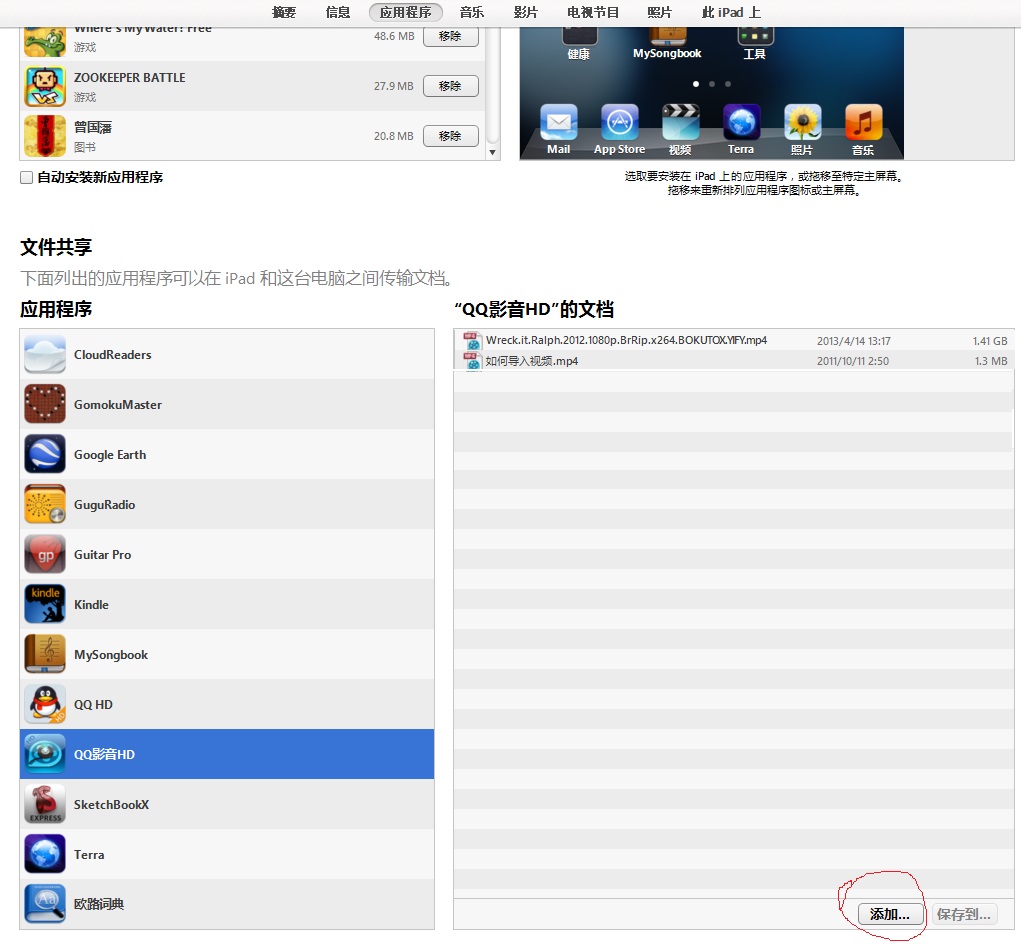Select the Terra icon in file sharing list
Screen dimensions: 1021x947
click(45, 854)
